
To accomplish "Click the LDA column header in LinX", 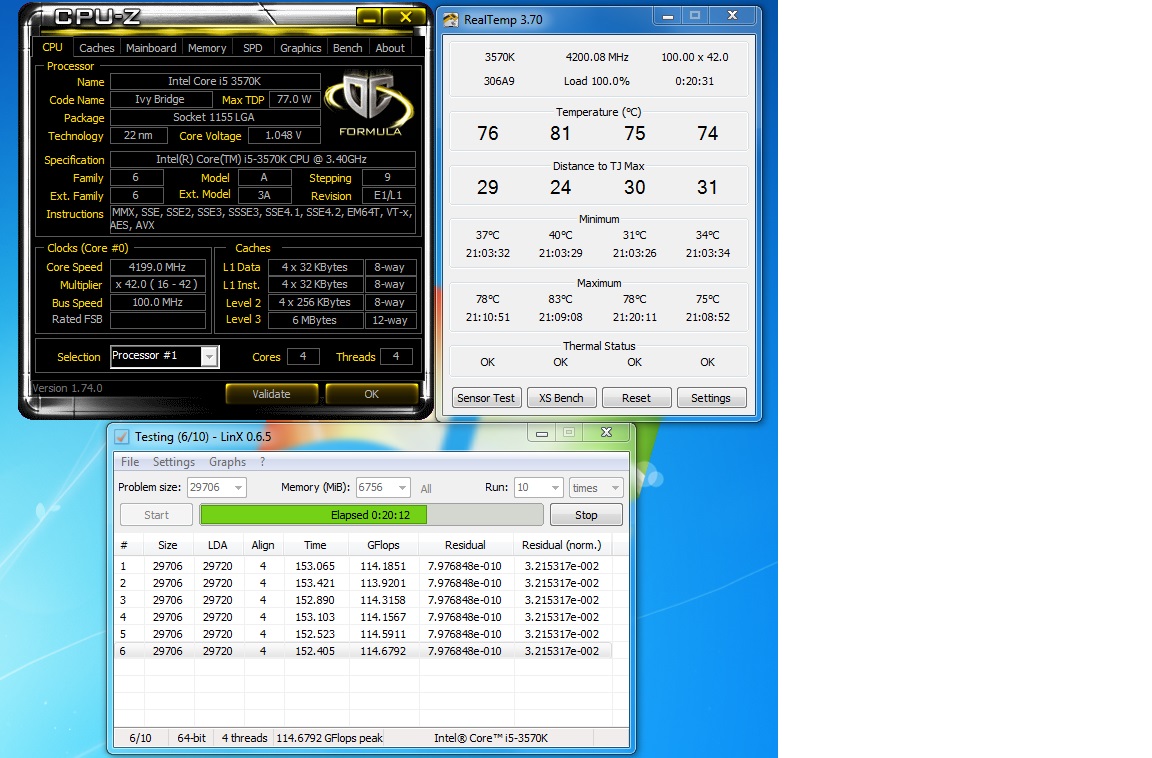I will coord(217,545).
